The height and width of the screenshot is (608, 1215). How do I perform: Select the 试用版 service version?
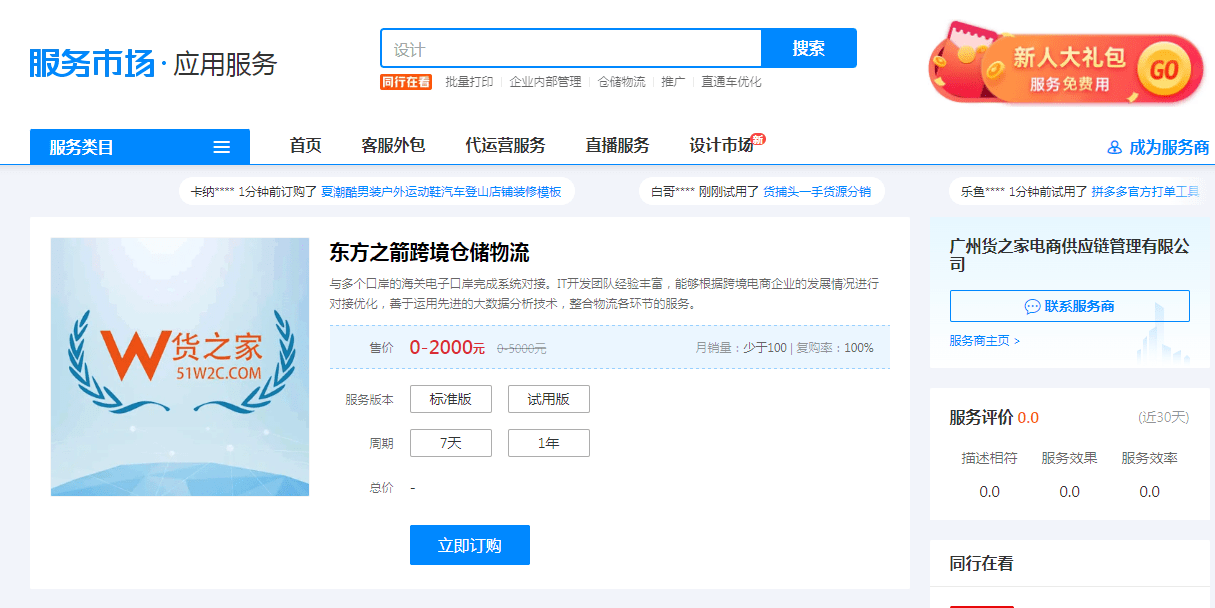point(549,399)
